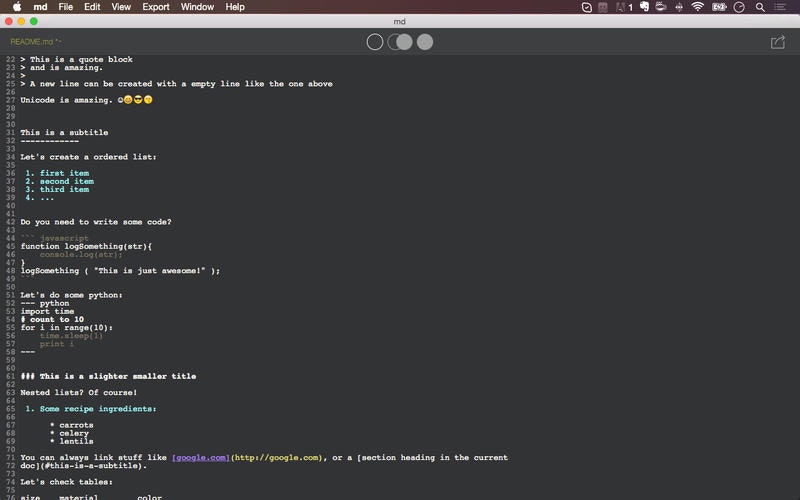Click the share/export icon in the toolbar
Image resolution: width=800 pixels, height=500 pixels.
778,42
